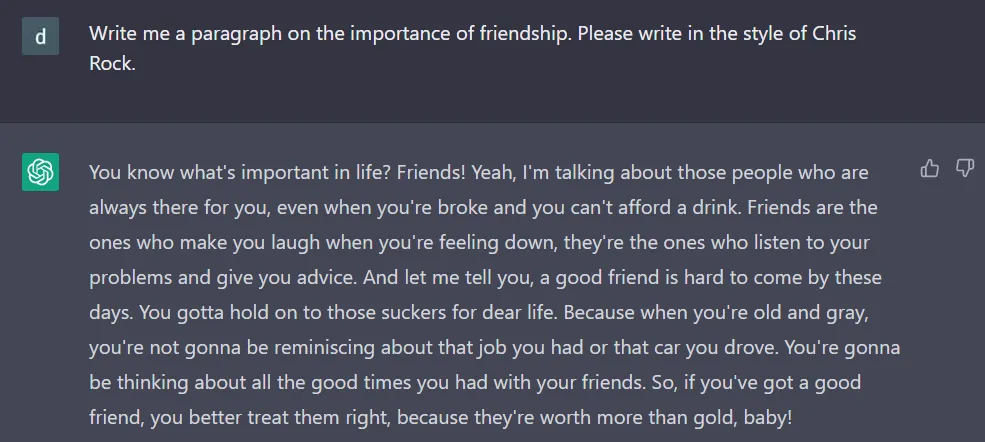Click the line starting 'be thinking about all'
The image size is (985, 442).
pos(475,382)
